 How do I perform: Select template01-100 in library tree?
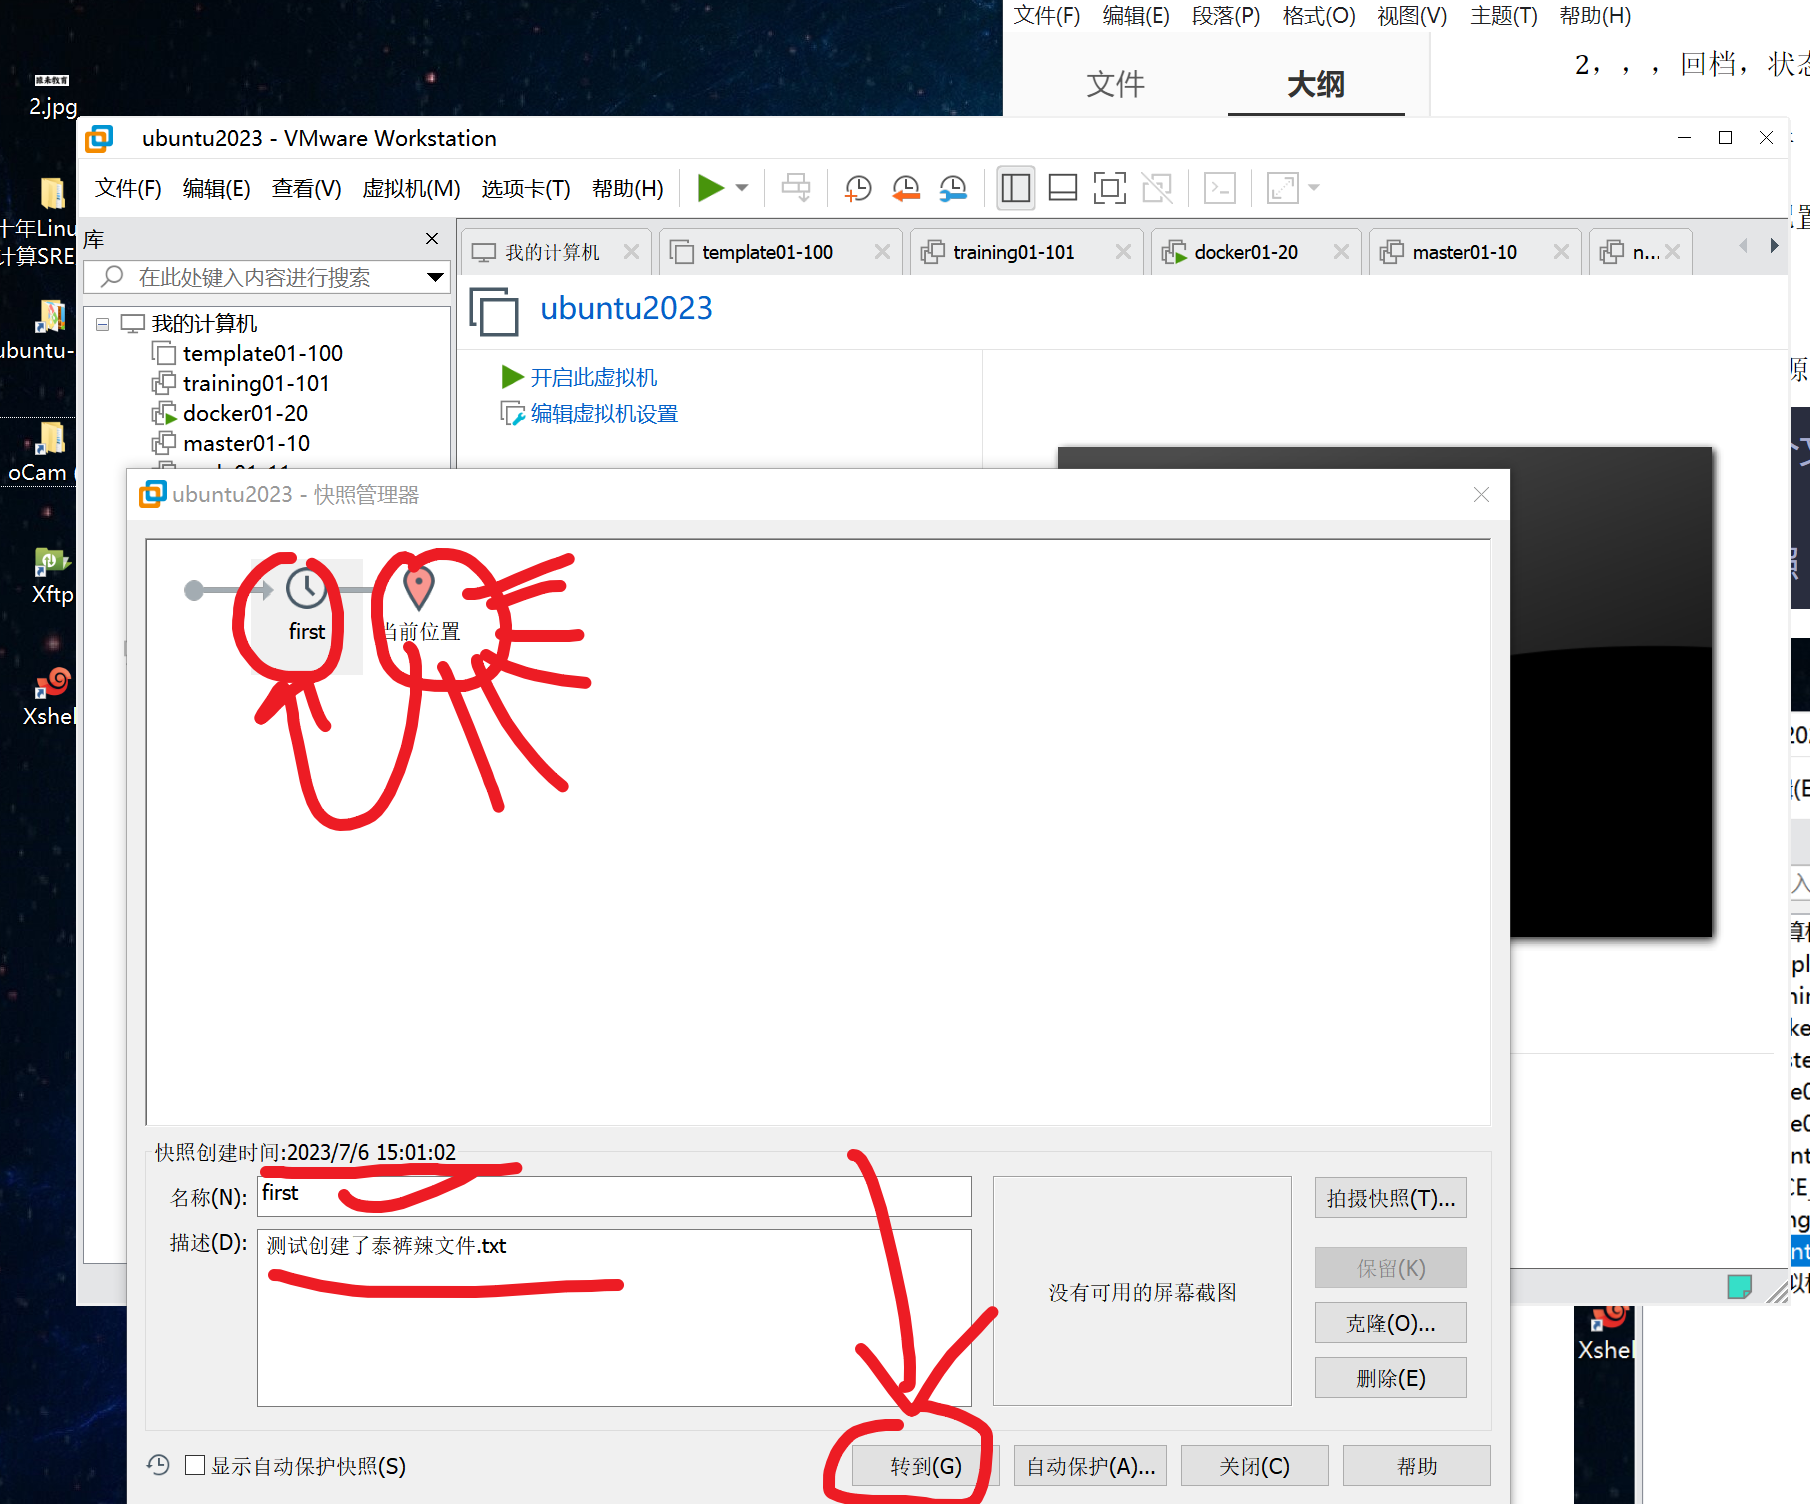tap(262, 353)
